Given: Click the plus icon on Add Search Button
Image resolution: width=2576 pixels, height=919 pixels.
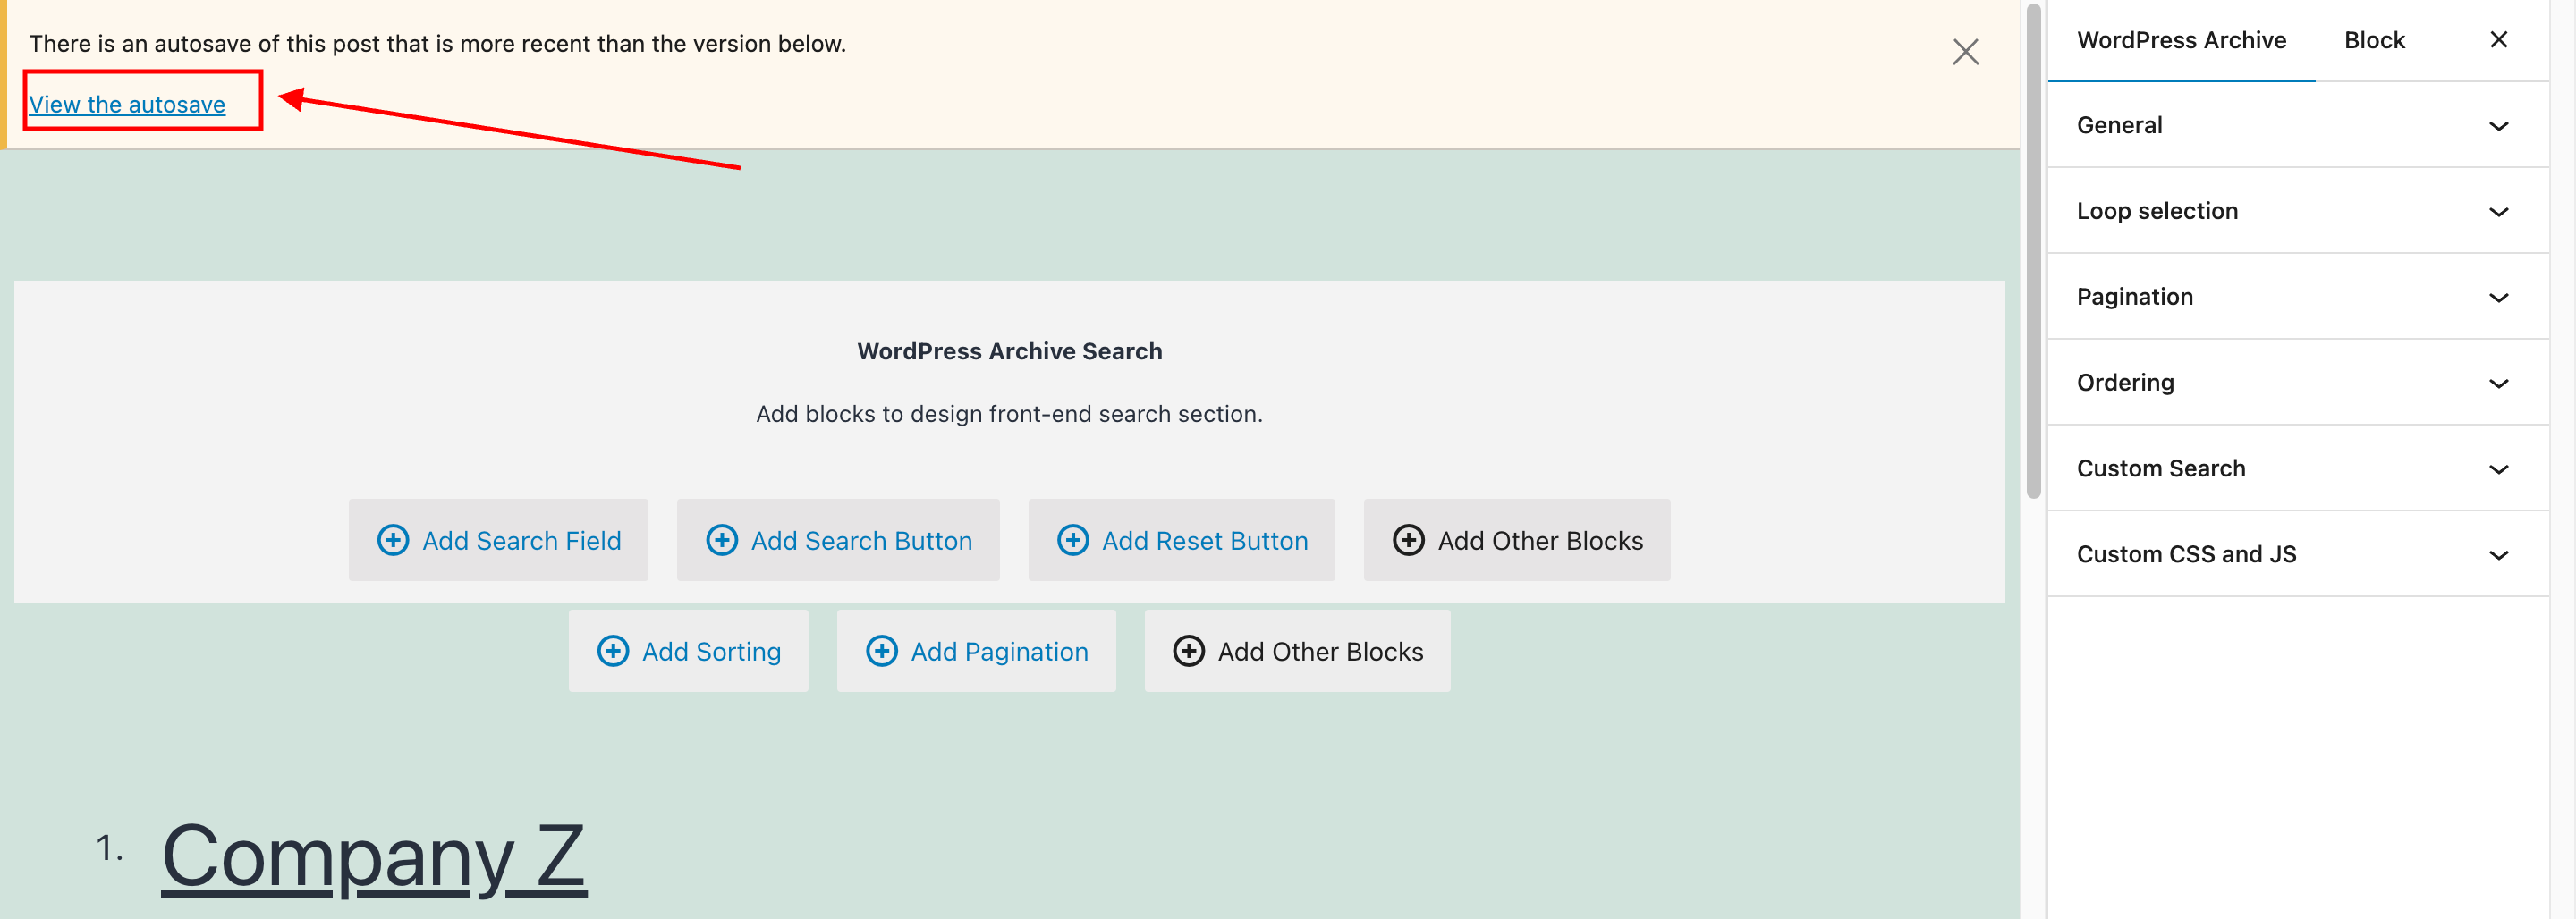Looking at the screenshot, I should click(722, 540).
